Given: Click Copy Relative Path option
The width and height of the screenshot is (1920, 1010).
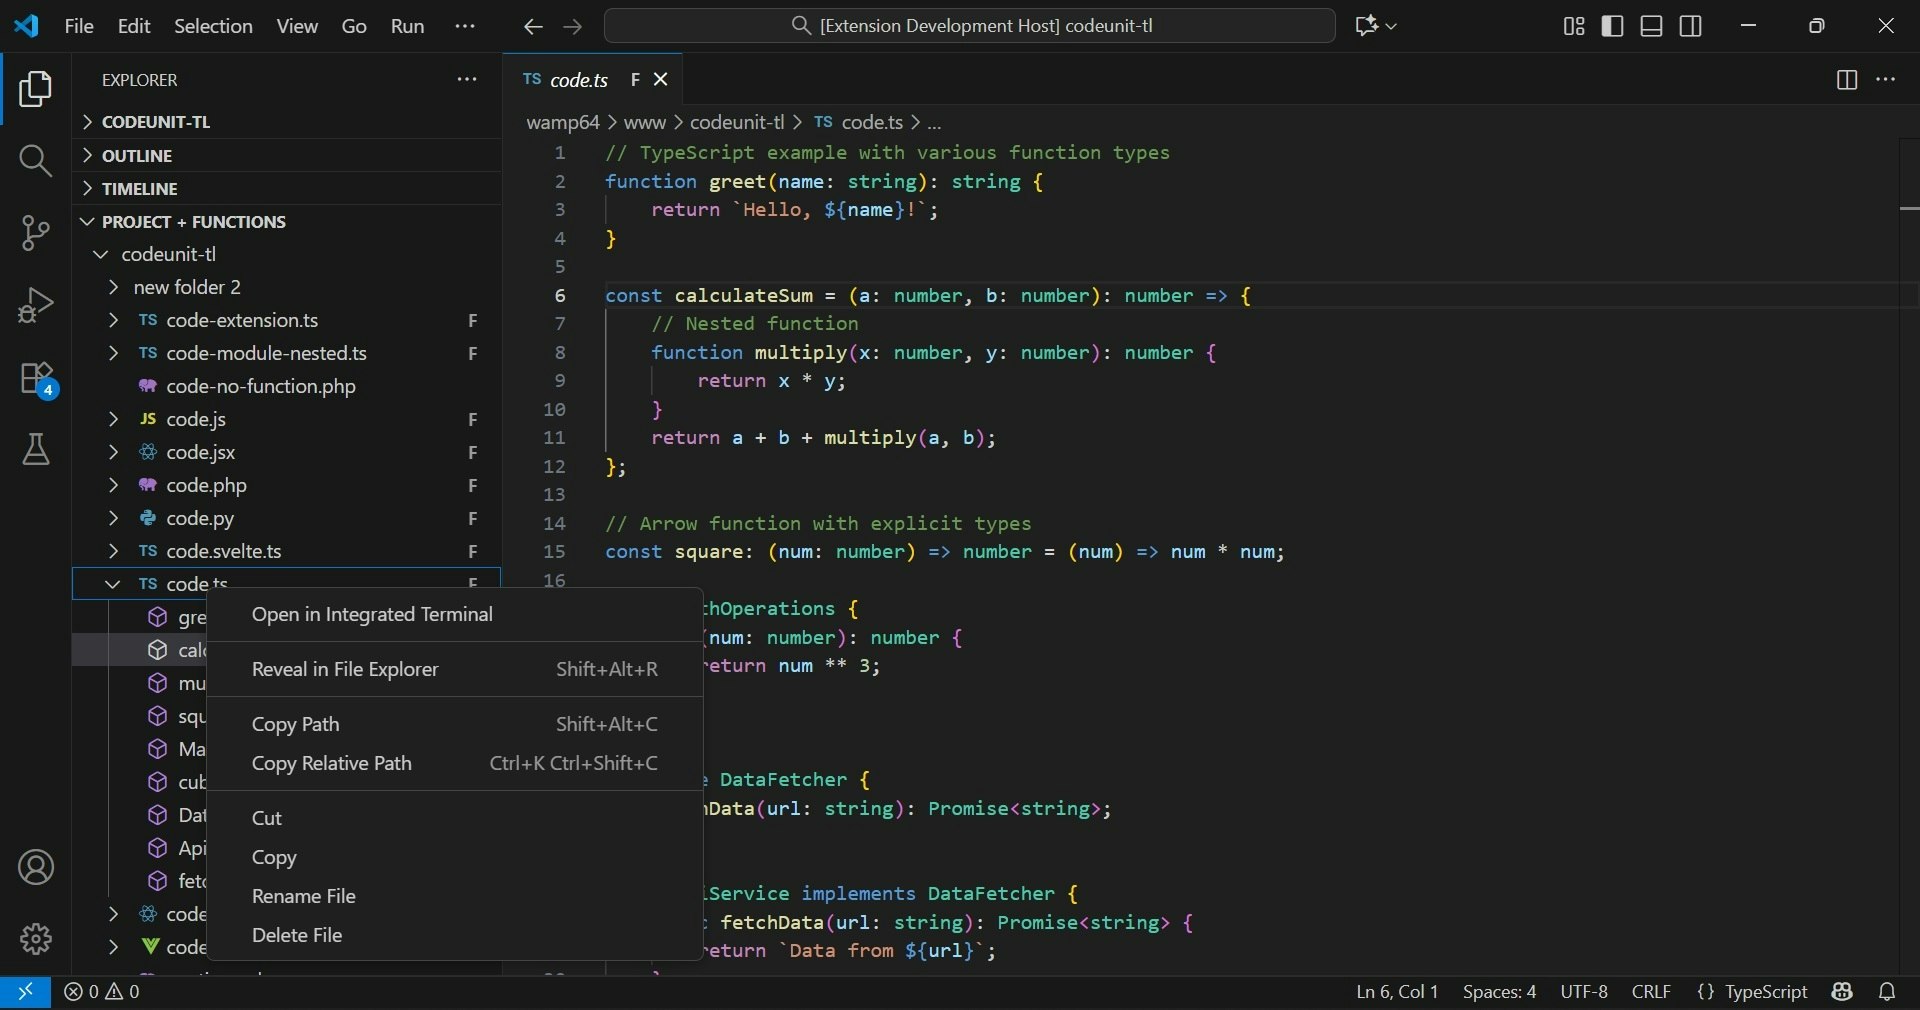Looking at the screenshot, I should pyautogui.click(x=333, y=763).
